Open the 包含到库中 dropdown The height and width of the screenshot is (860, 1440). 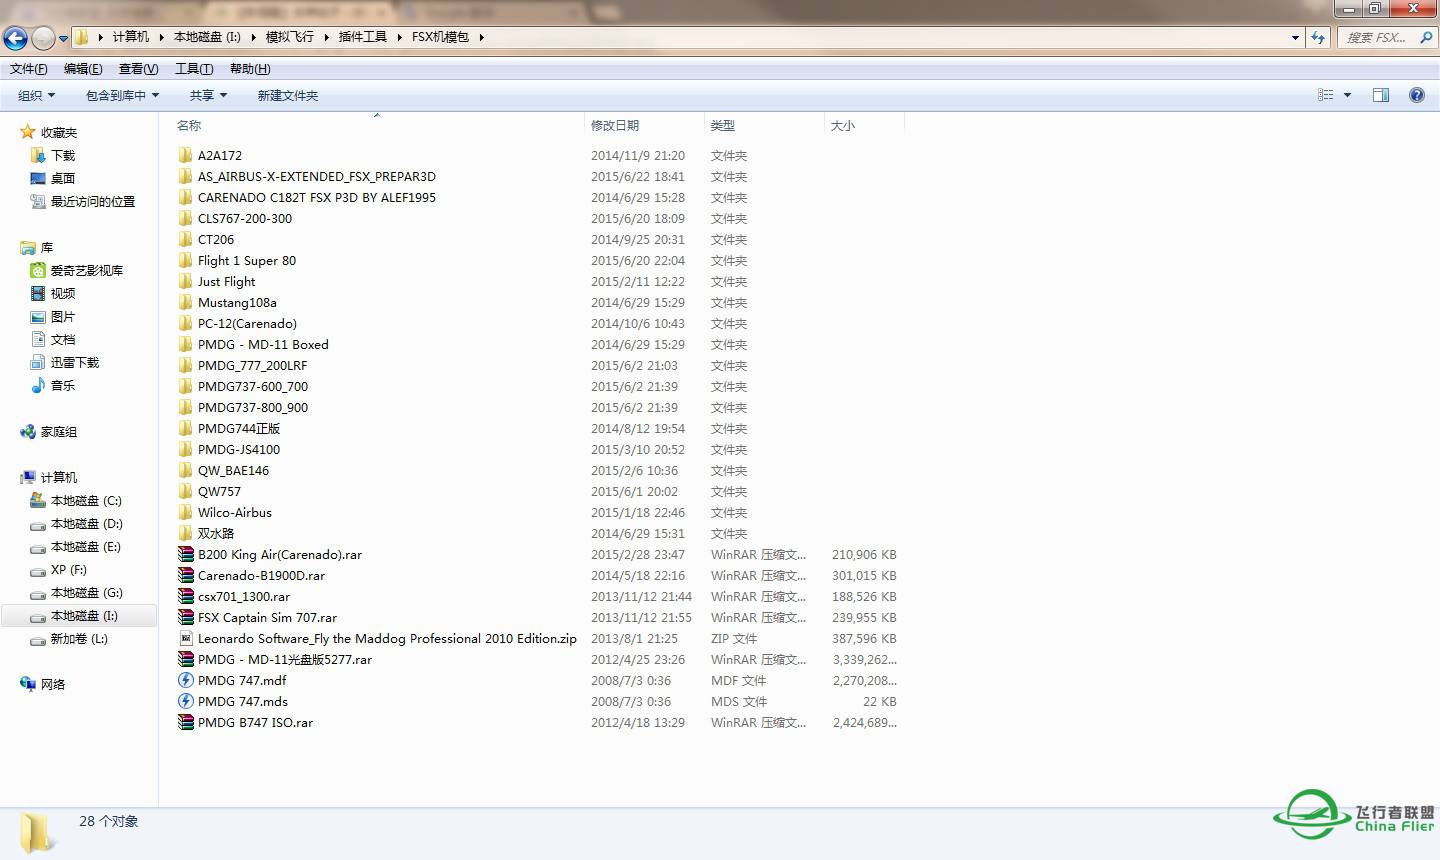(122, 96)
